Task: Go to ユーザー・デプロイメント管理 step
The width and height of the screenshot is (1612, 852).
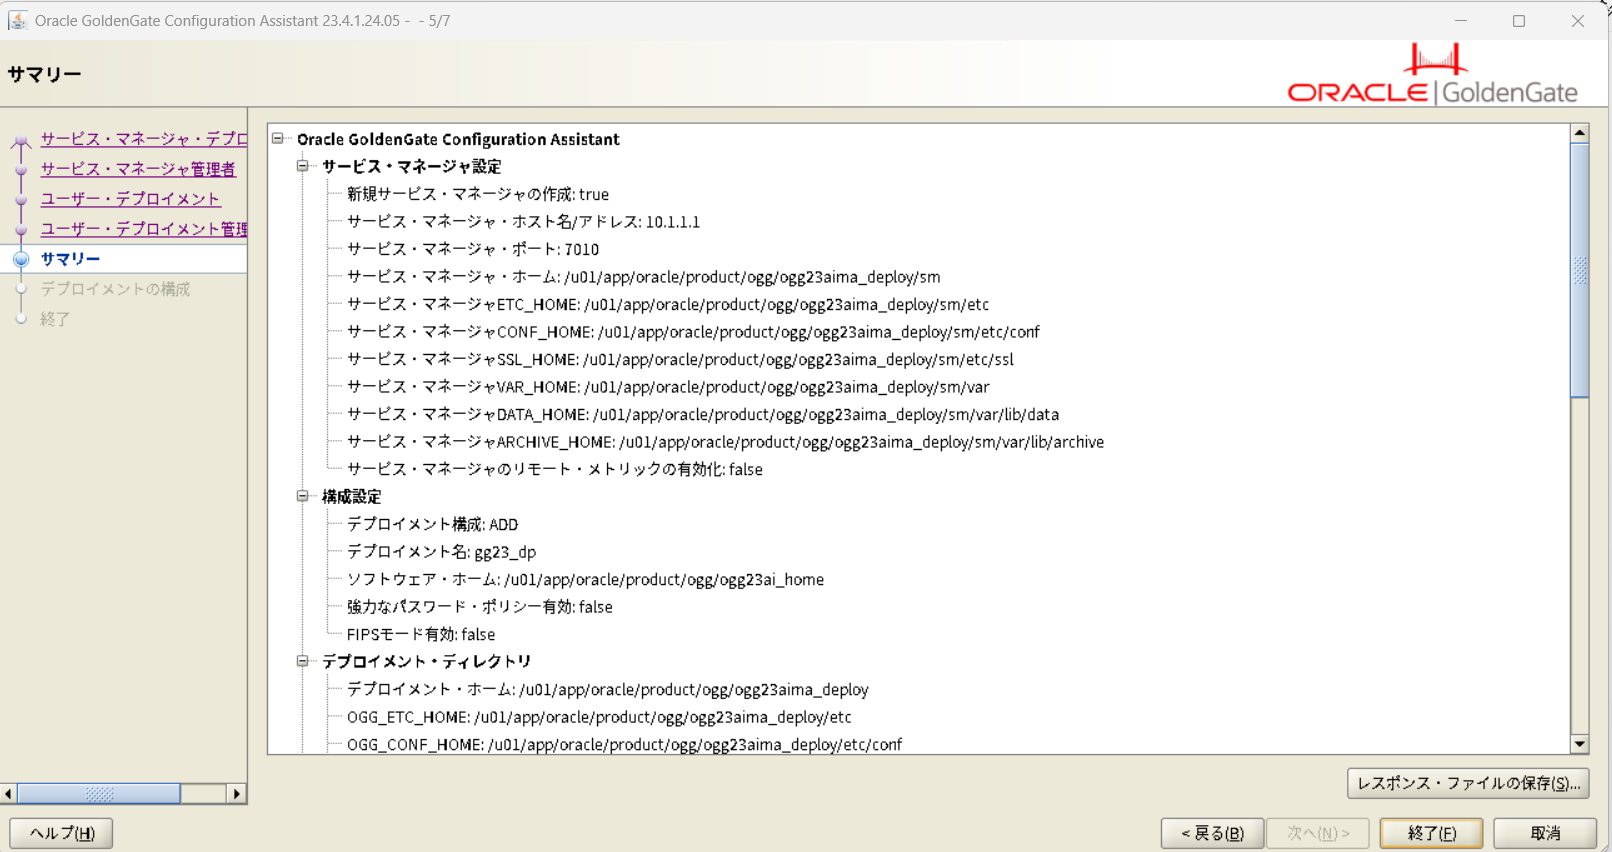Action: (x=144, y=229)
